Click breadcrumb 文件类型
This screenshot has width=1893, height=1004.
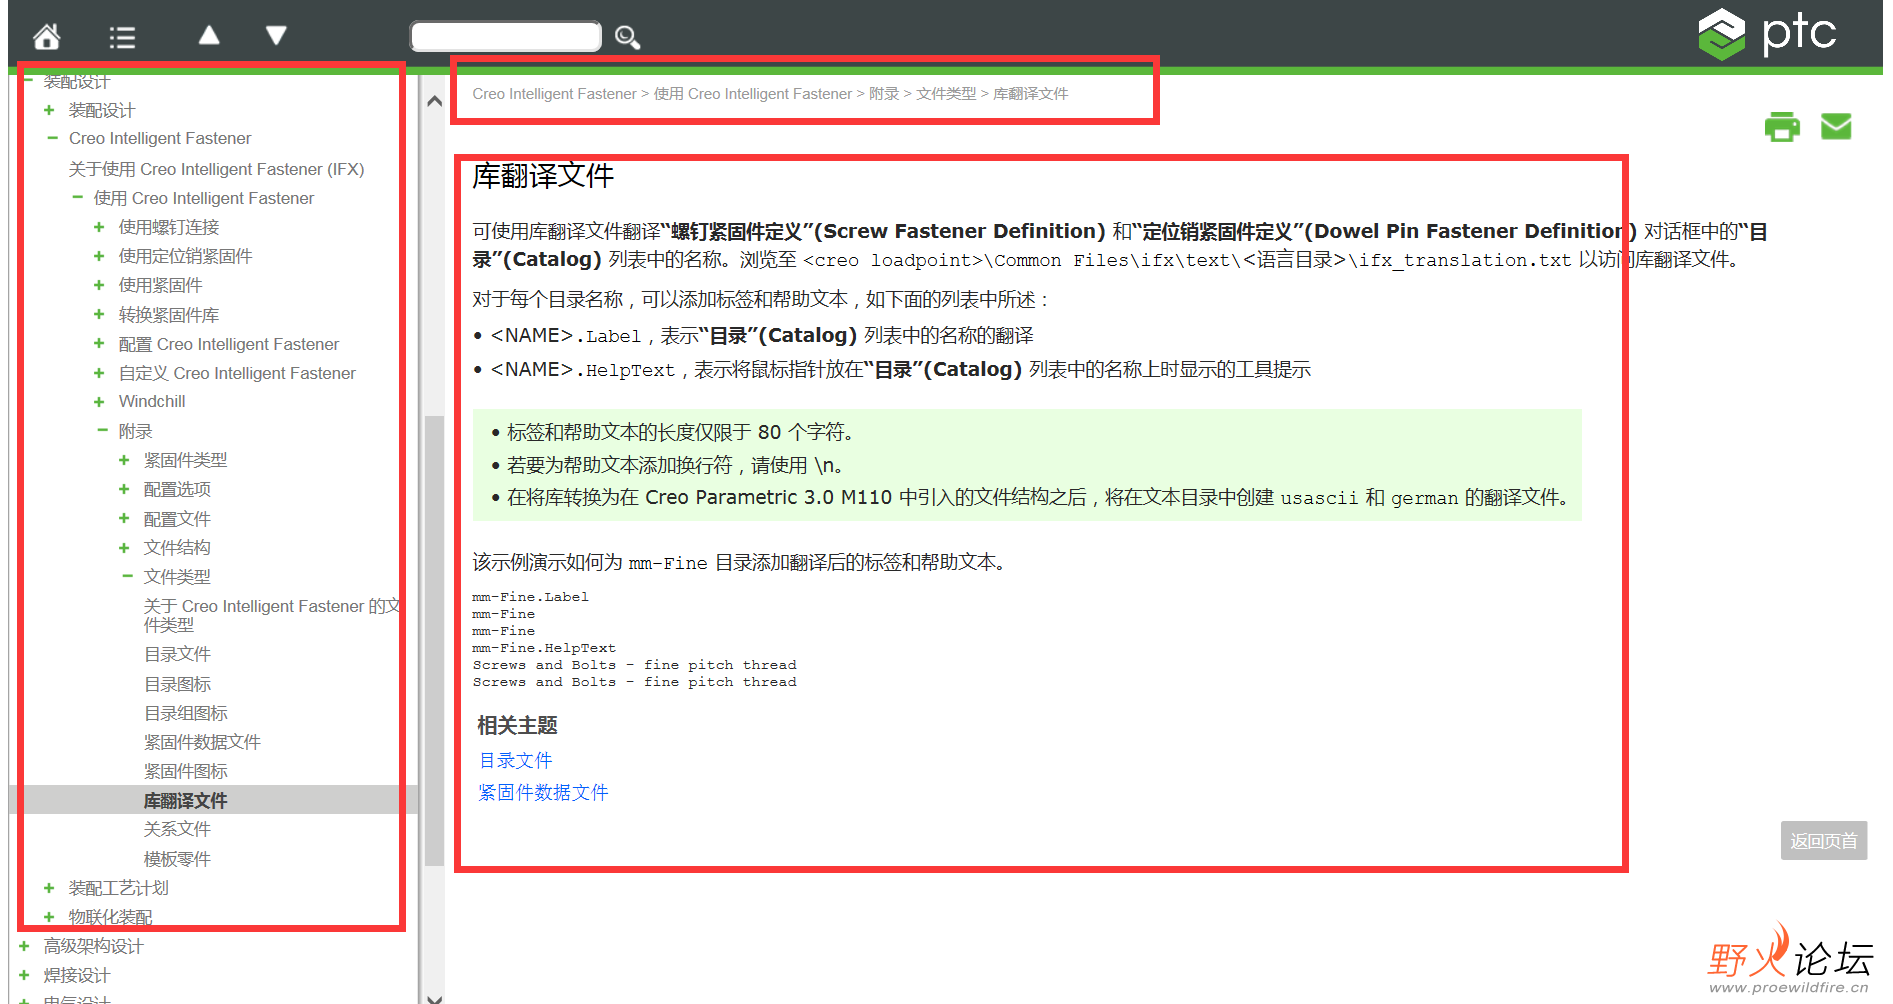[x=946, y=94]
